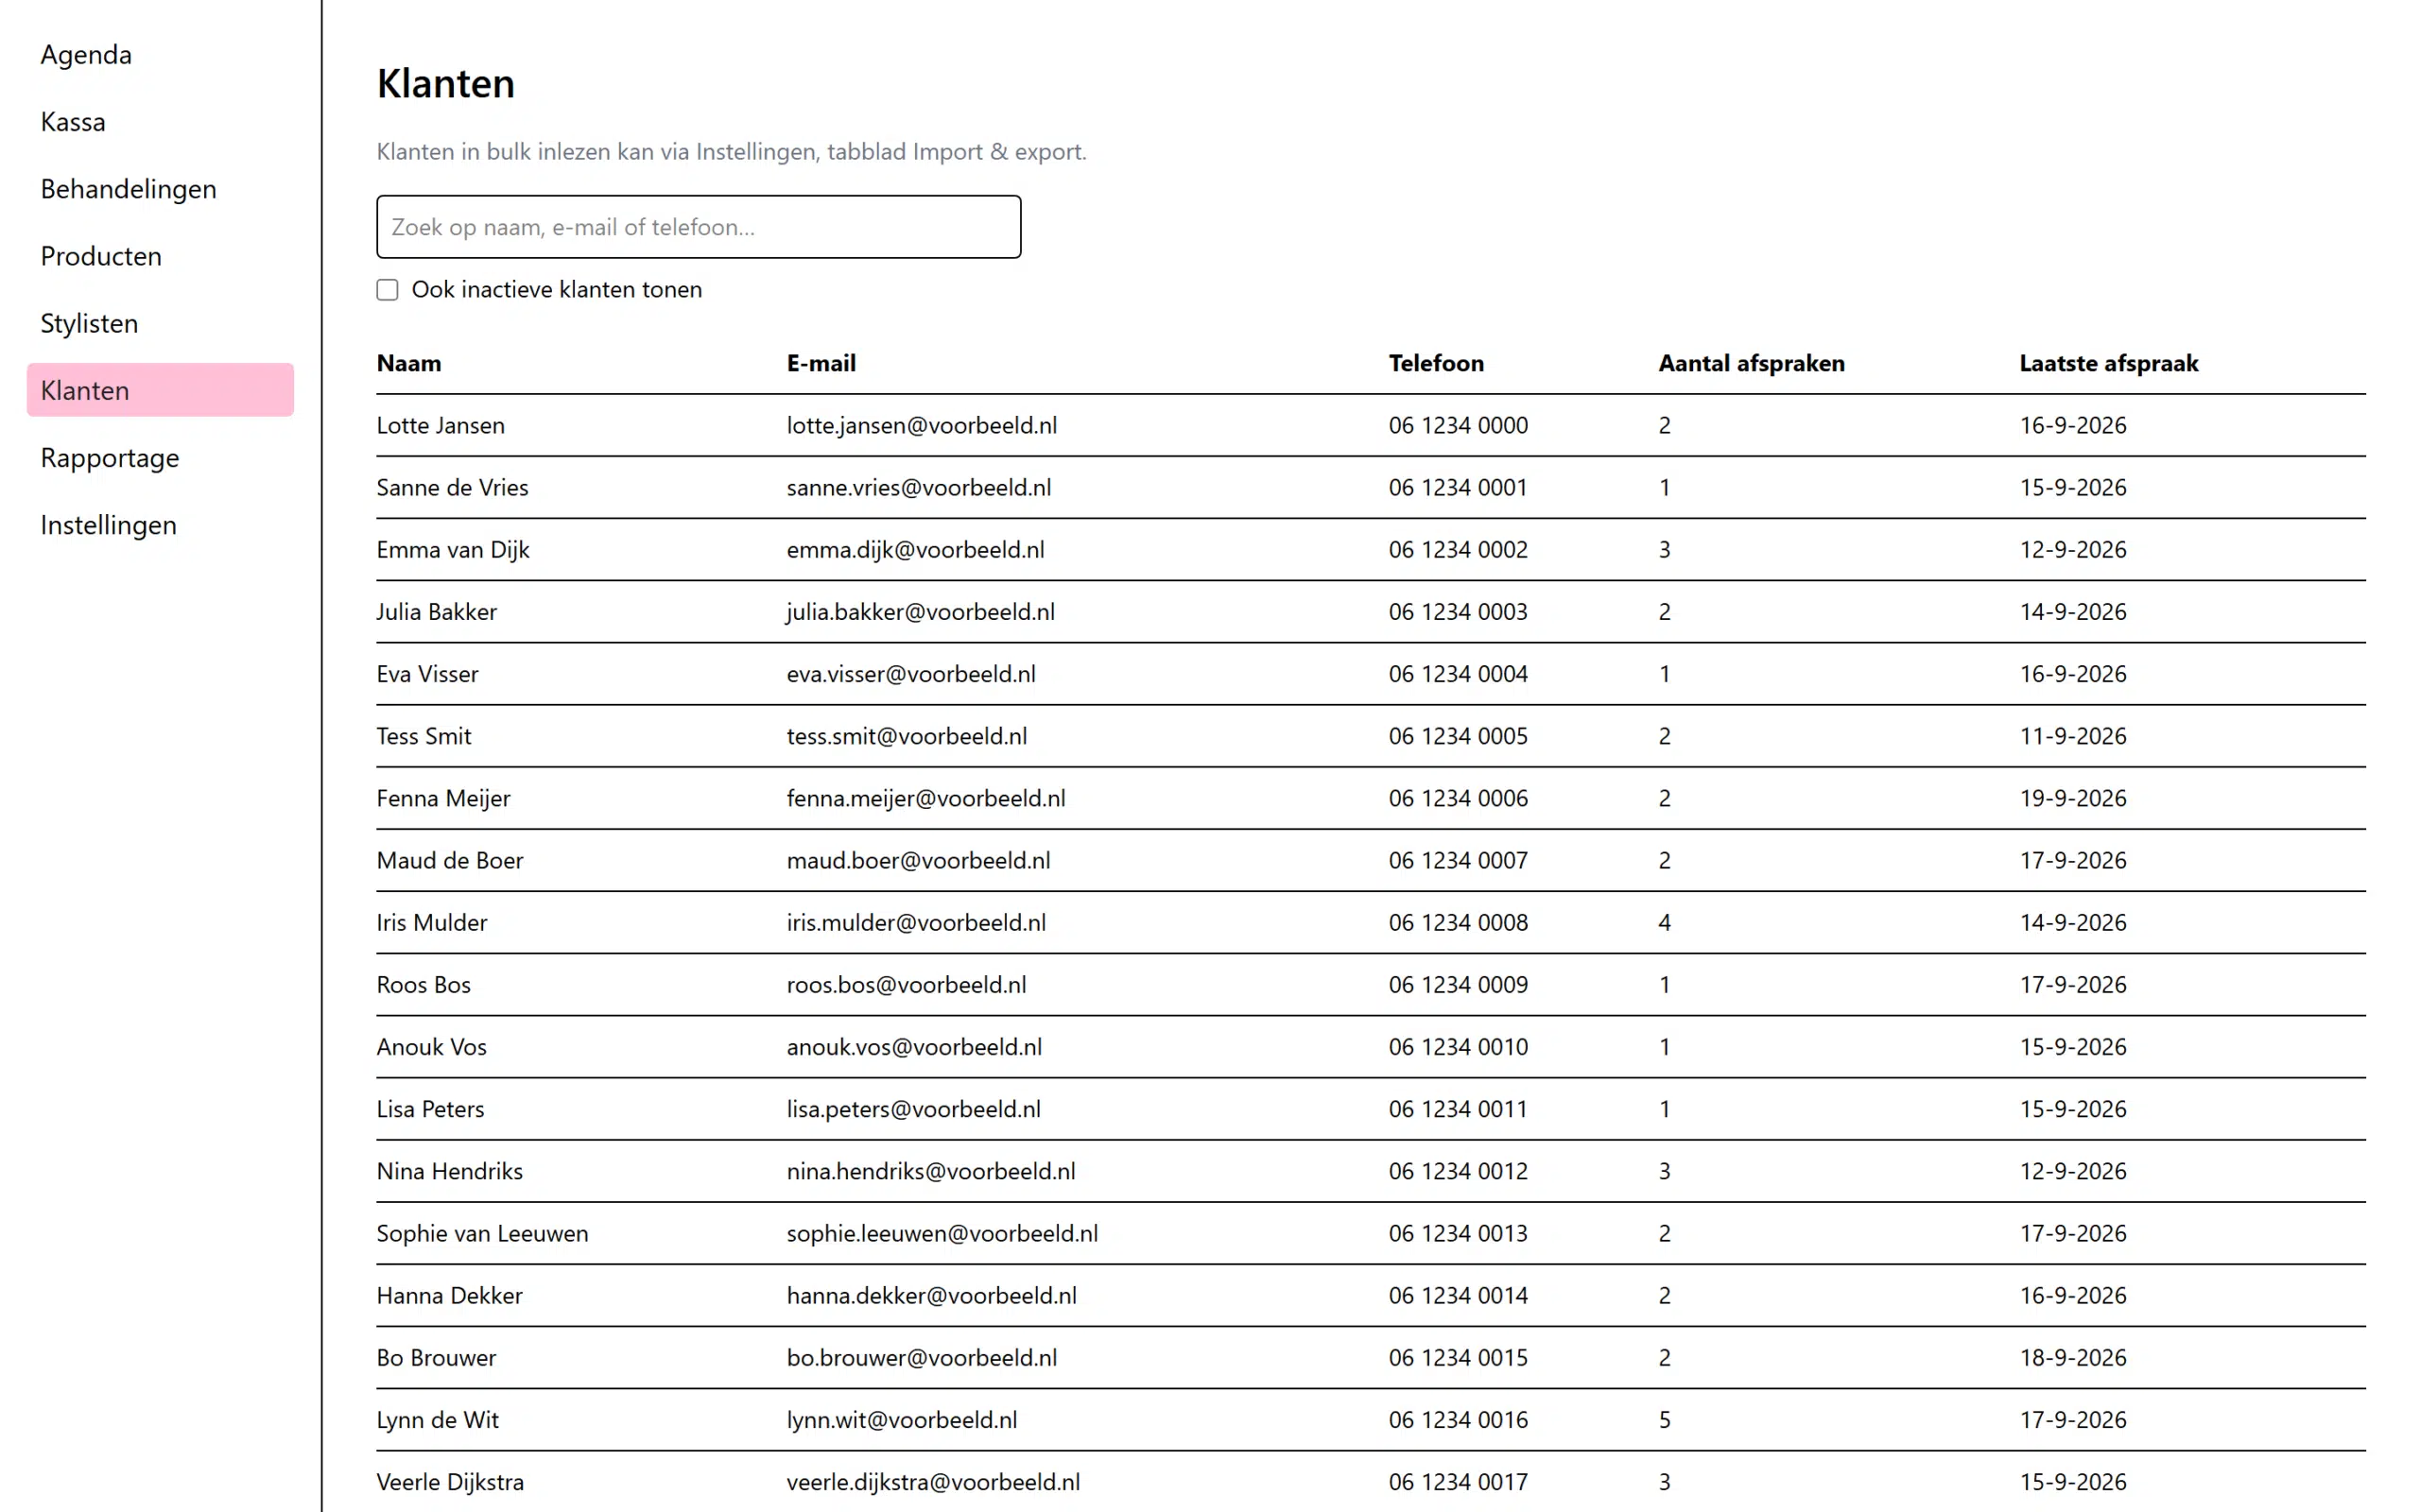This screenshot has width=2420, height=1512.
Task: Select Sanne de Vries row
Action: (1371, 487)
